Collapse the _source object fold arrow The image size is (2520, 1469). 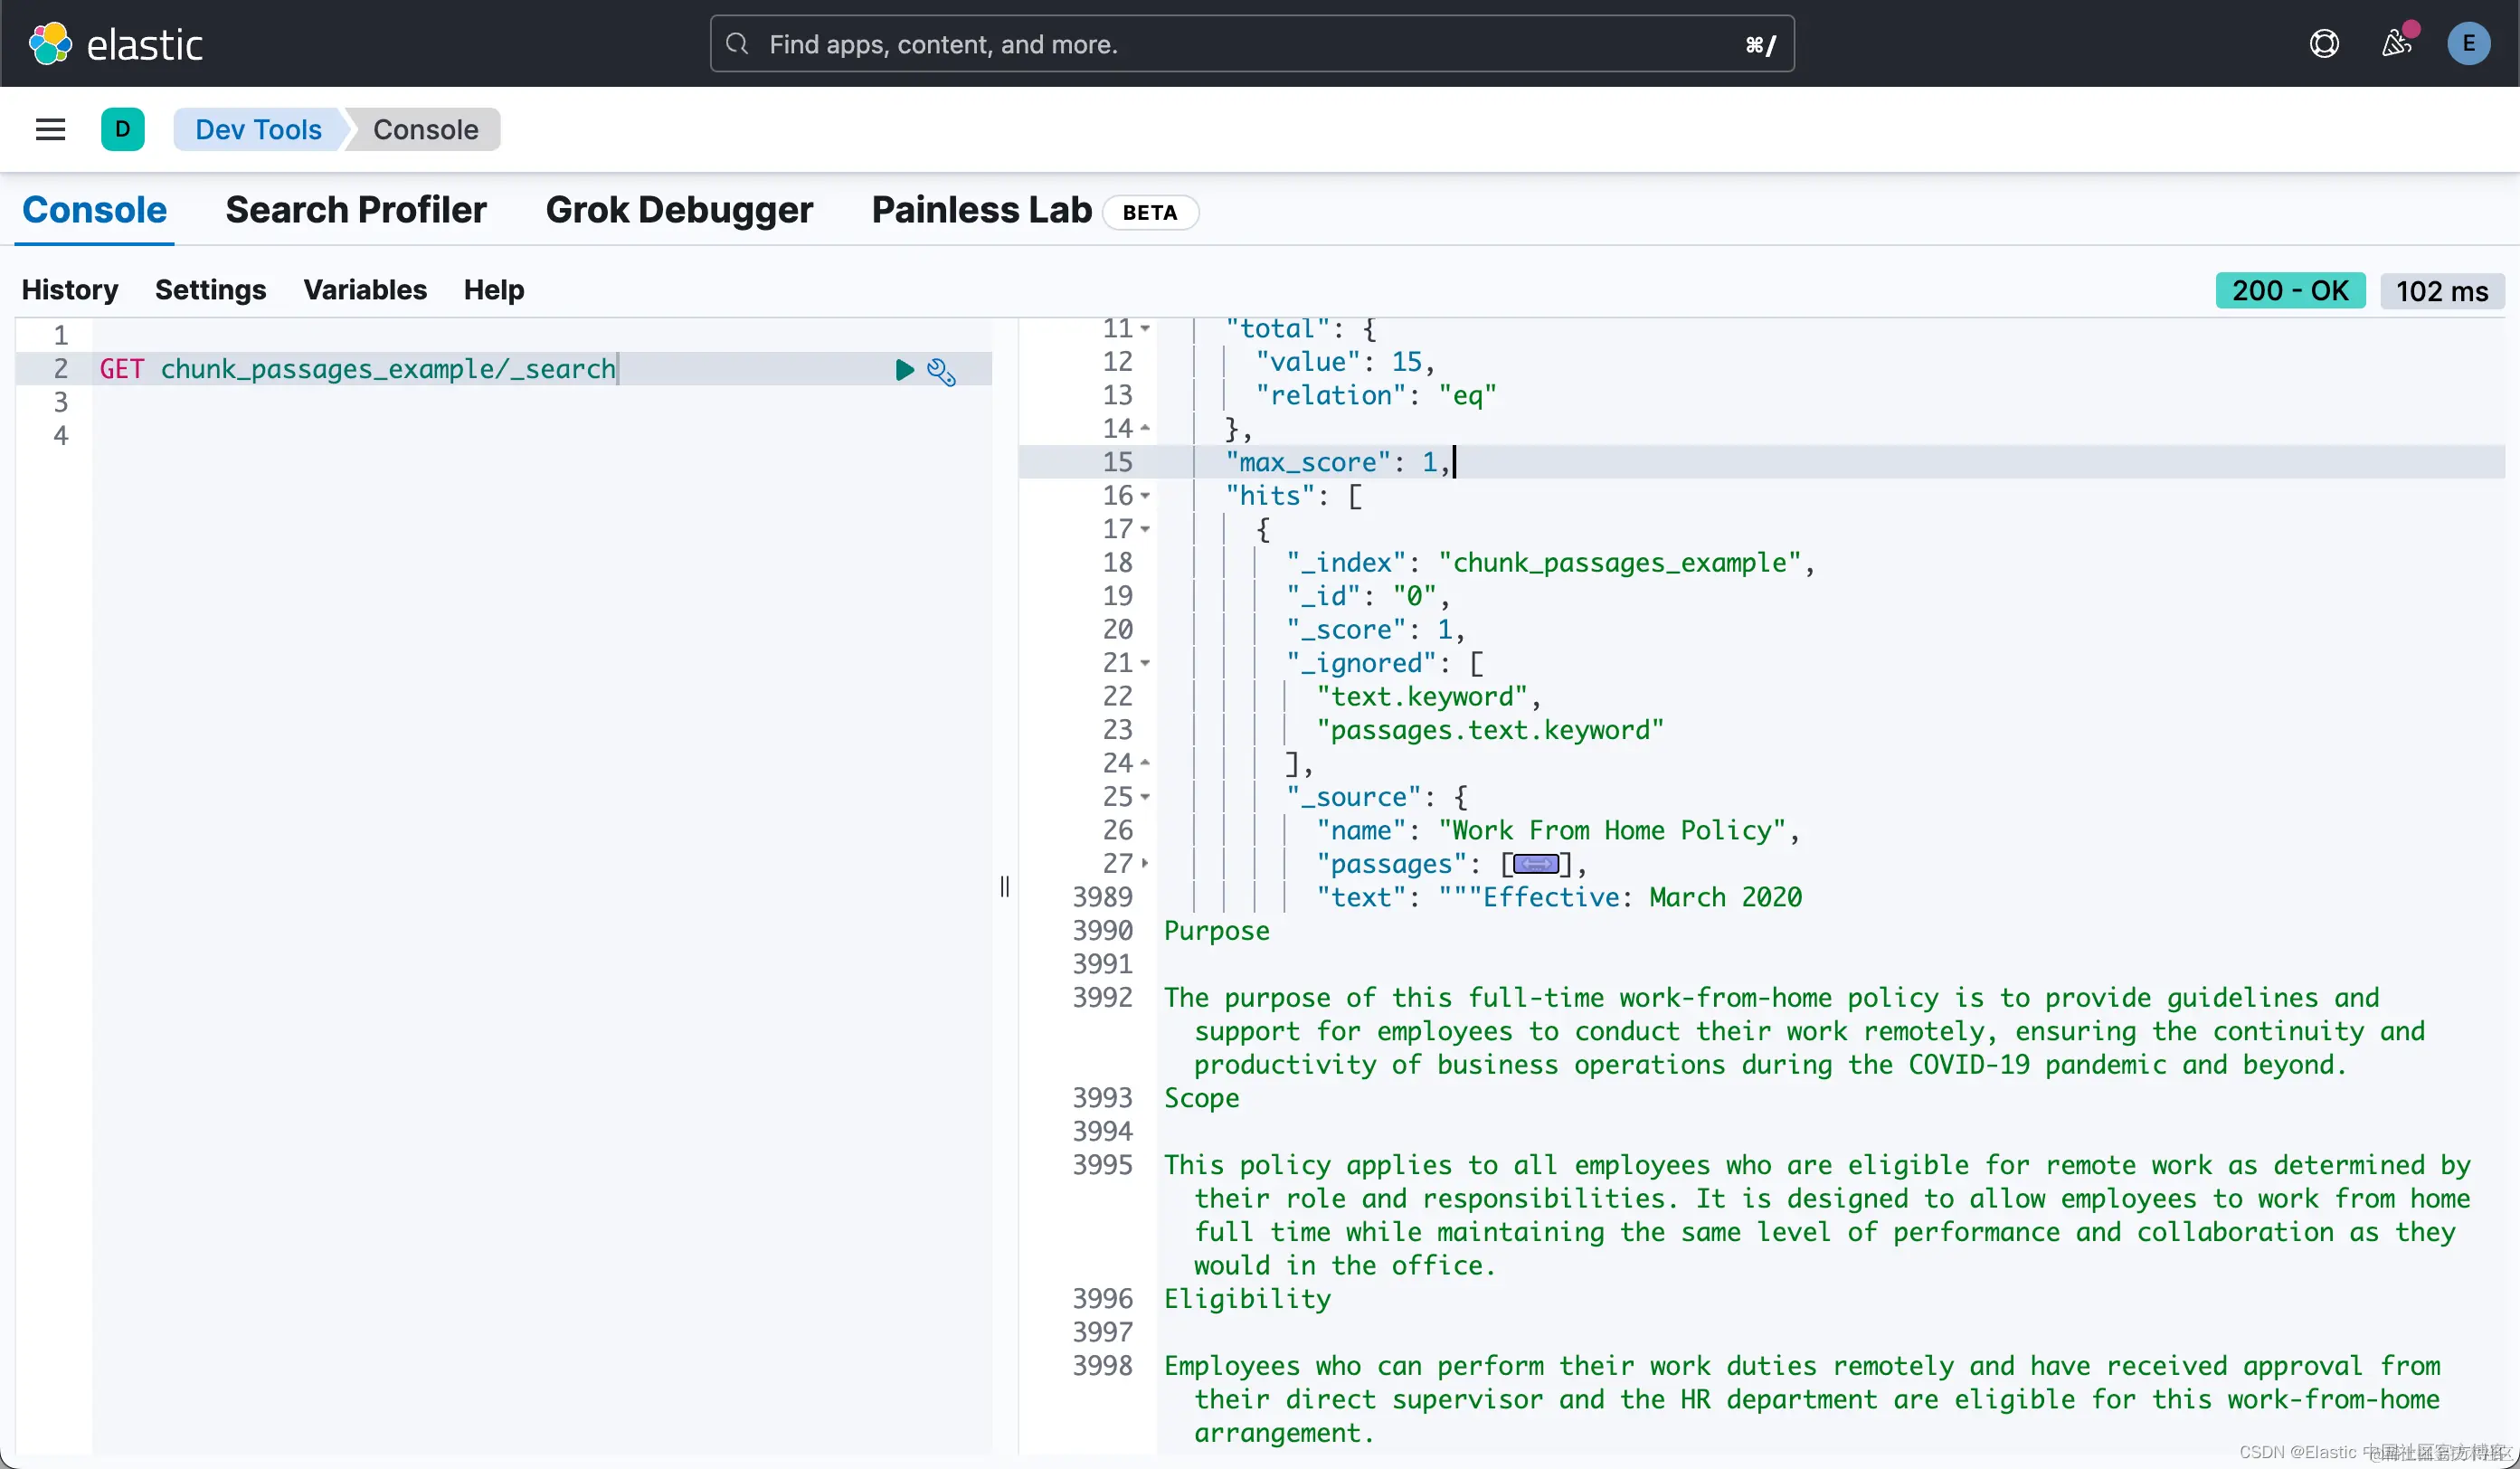[x=1146, y=797]
